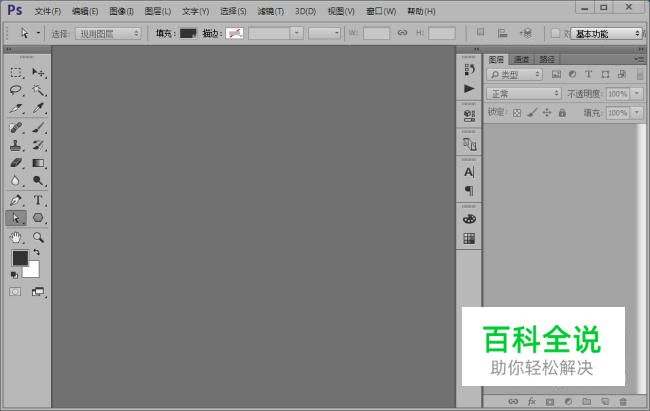Toggle lock position icon
Image resolution: width=650 pixels, height=411 pixels.
[547, 112]
